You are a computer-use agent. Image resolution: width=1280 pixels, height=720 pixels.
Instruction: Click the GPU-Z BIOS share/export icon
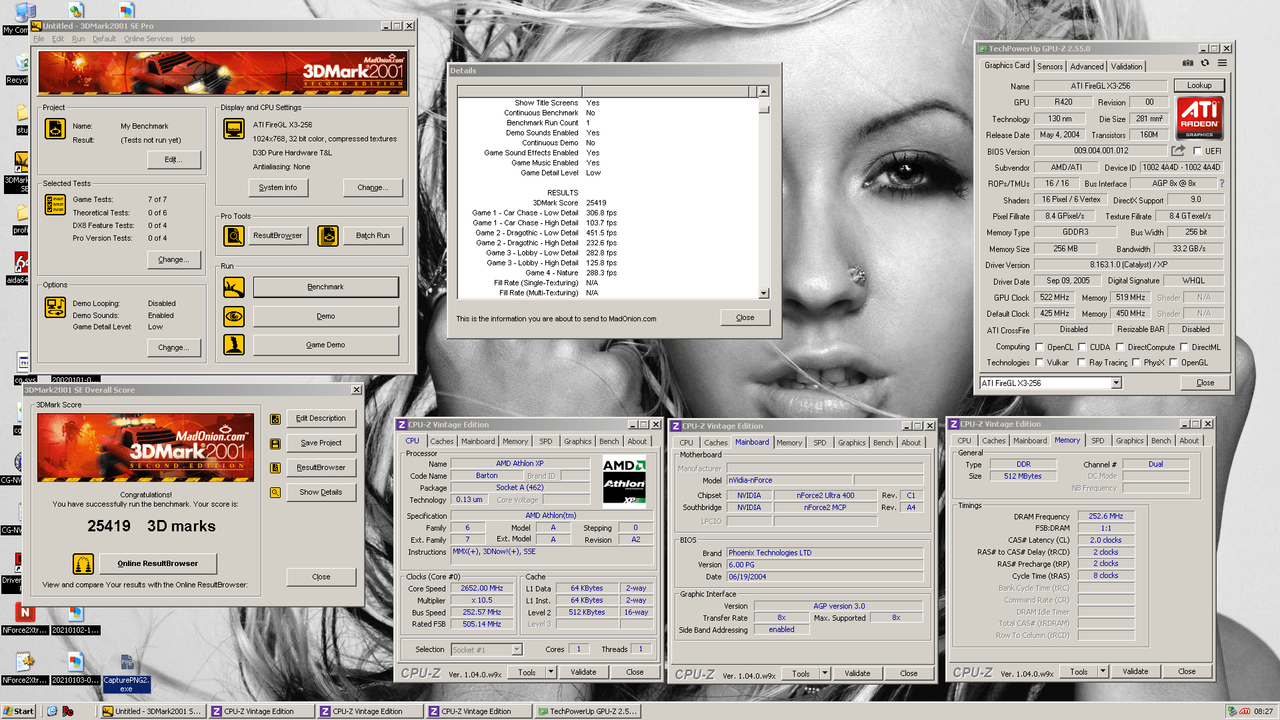pyautogui.click(x=1179, y=151)
